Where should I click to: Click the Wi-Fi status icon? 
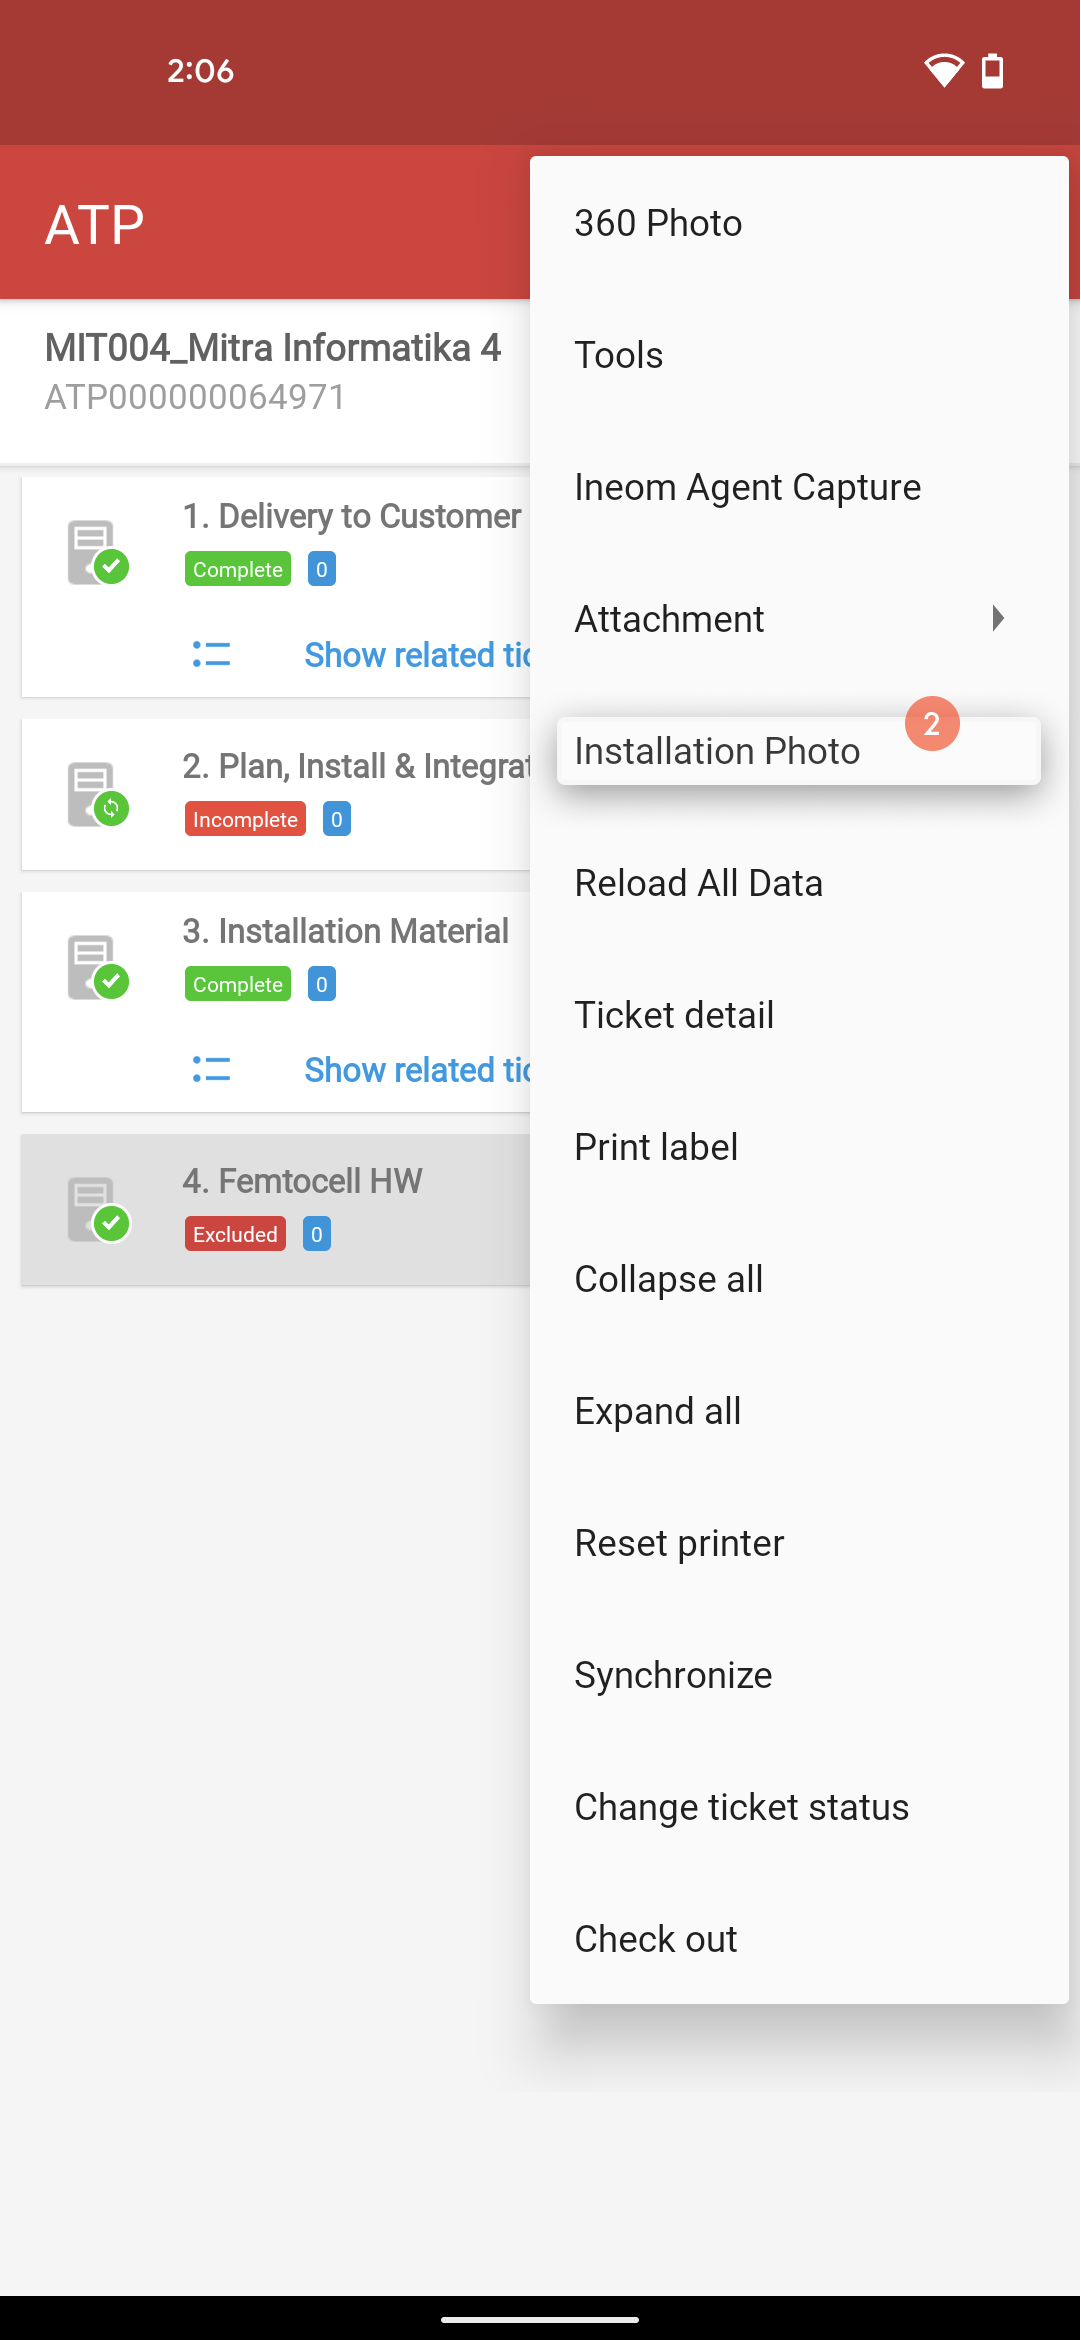tap(943, 71)
